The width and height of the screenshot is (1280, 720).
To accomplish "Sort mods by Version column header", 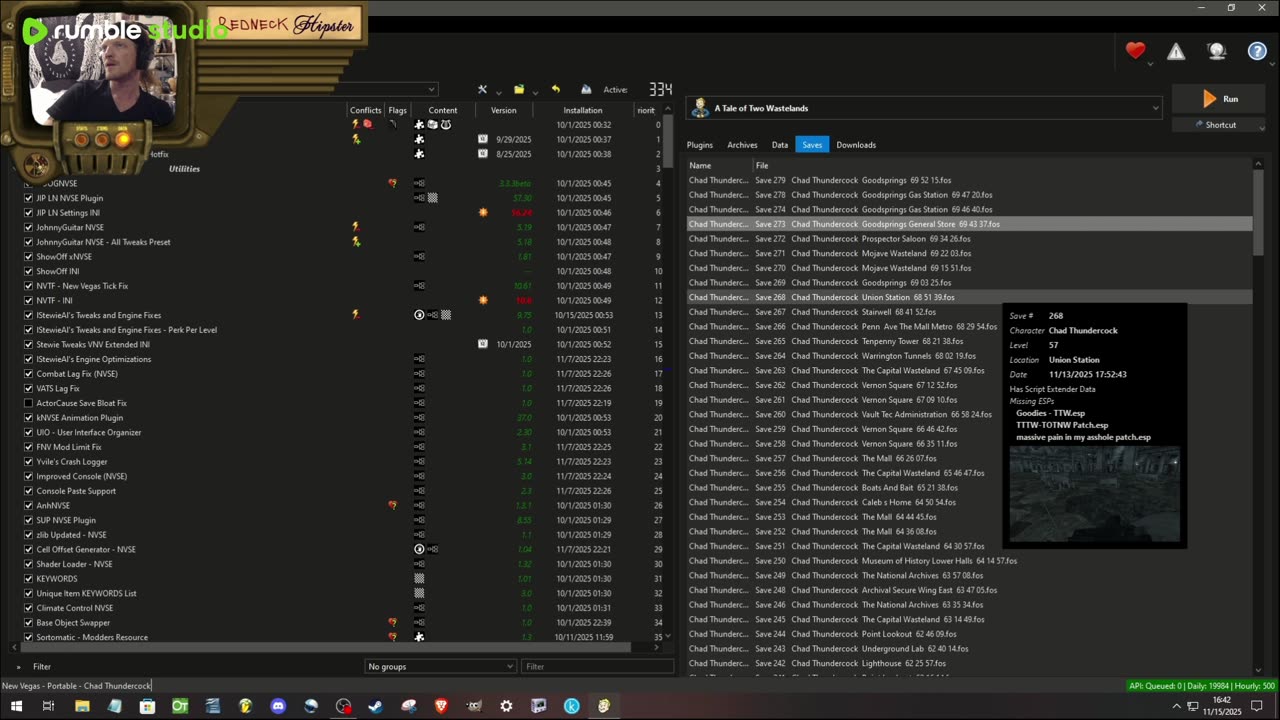I will [x=503, y=110].
